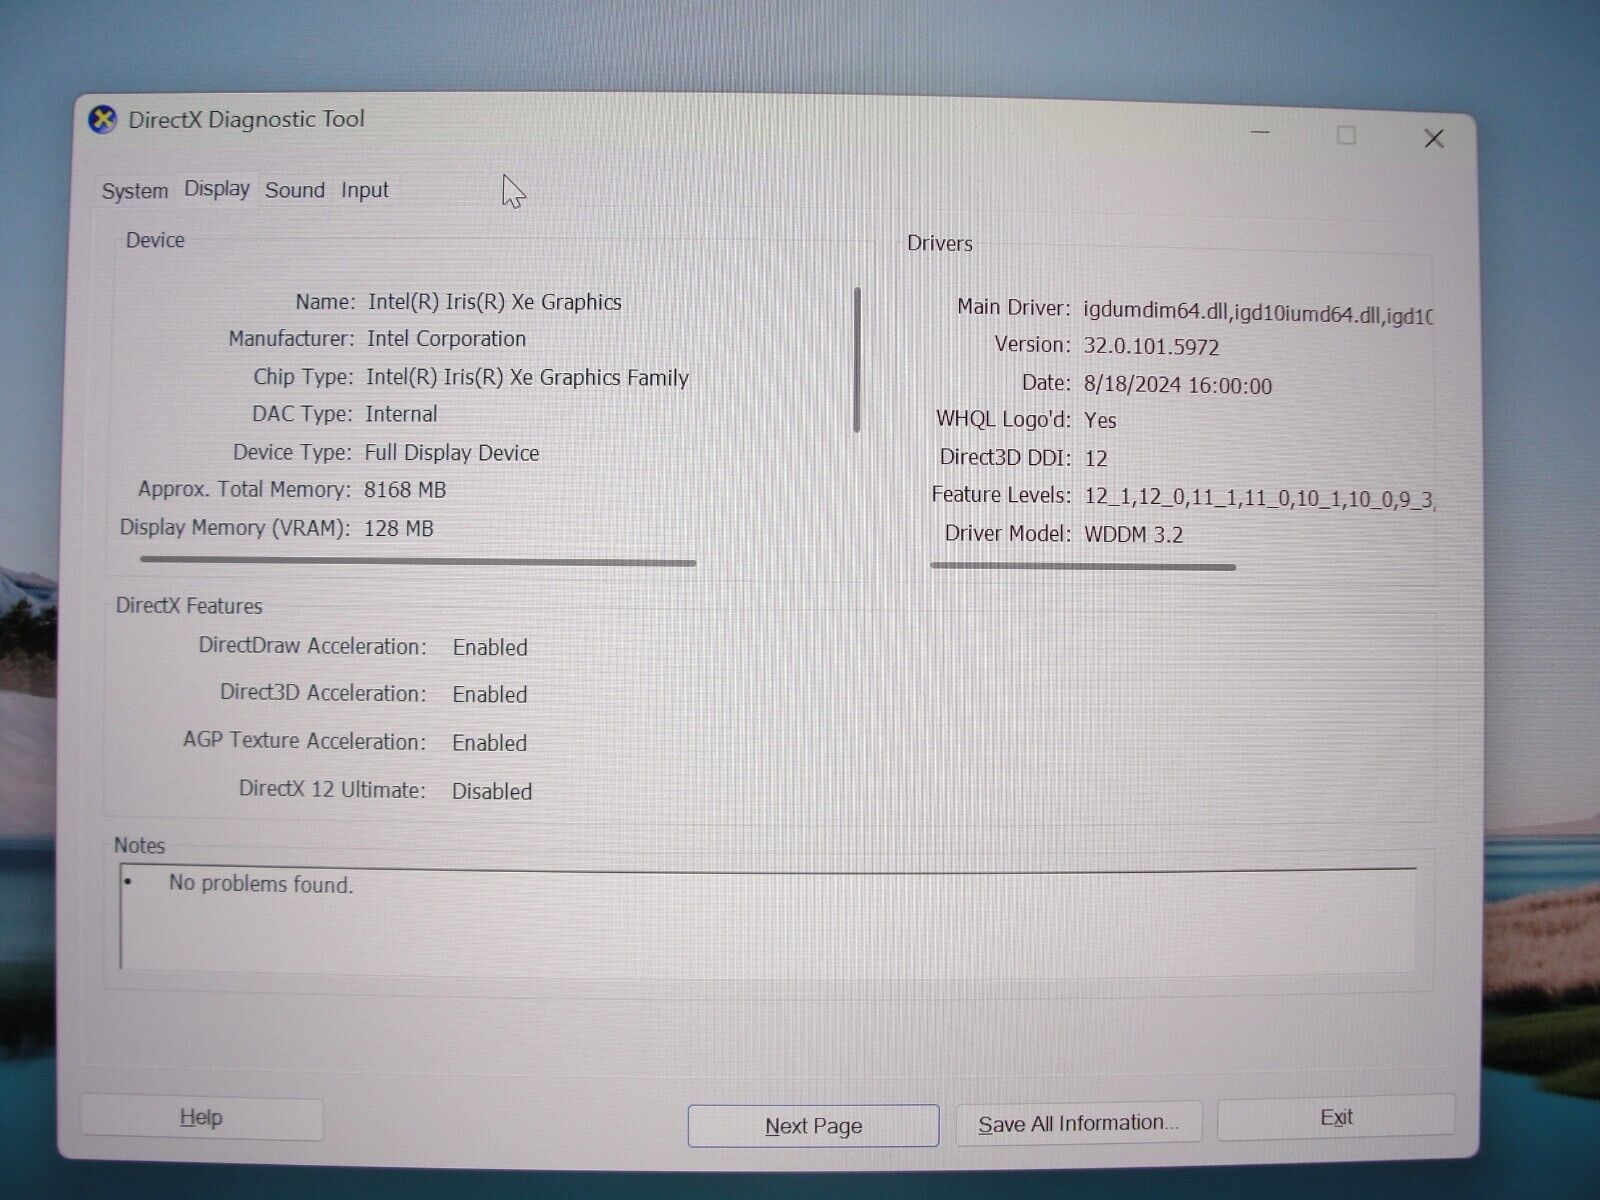Click driver model value 'WDDM 3.2'
This screenshot has width=1600, height=1200.
1134,535
